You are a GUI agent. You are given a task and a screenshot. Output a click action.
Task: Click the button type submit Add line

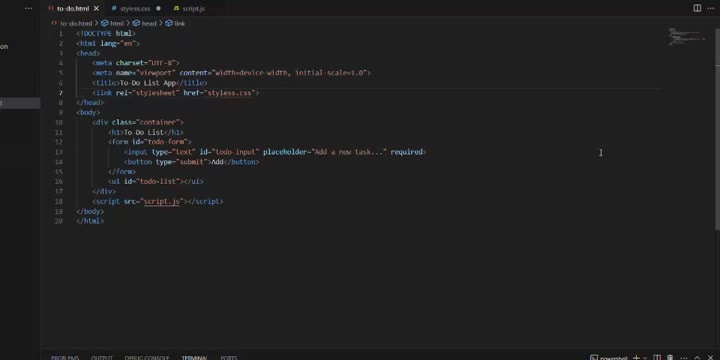tap(191, 162)
